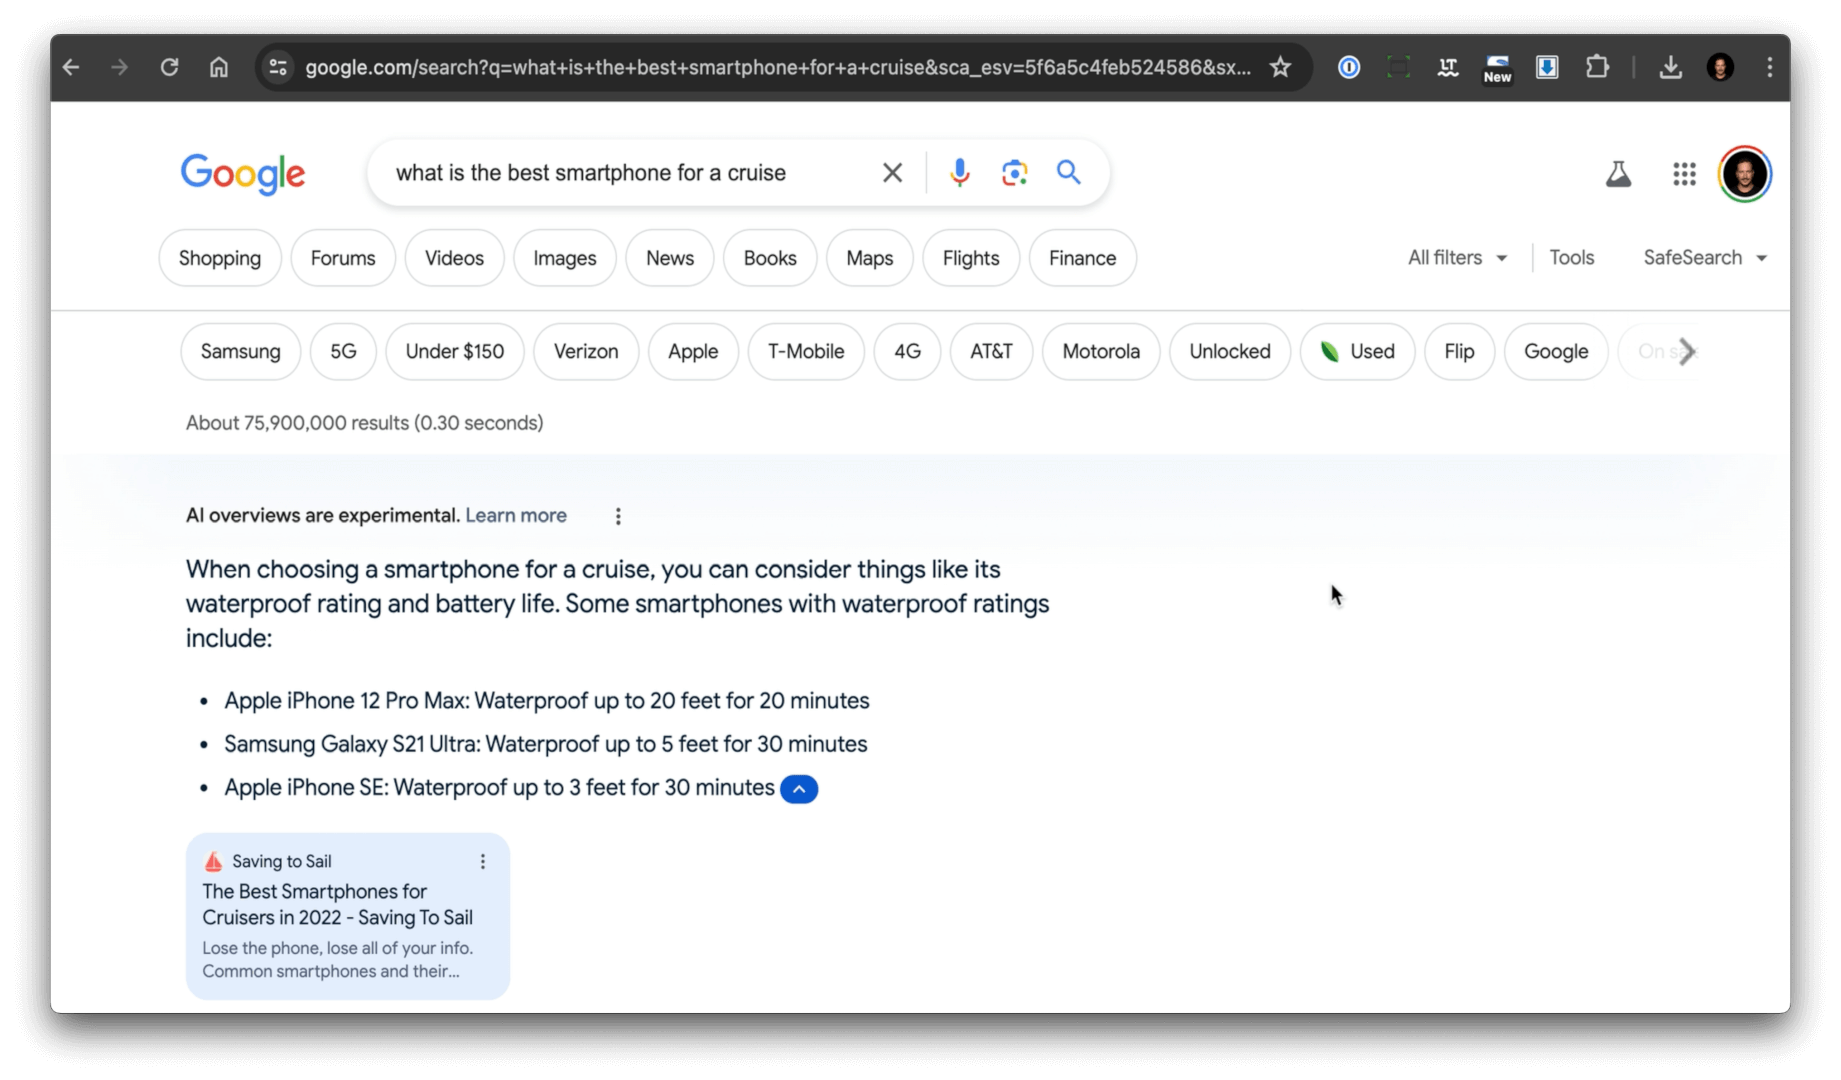
Task: Open the SafeSearch dropdown
Action: [1705, 258]
